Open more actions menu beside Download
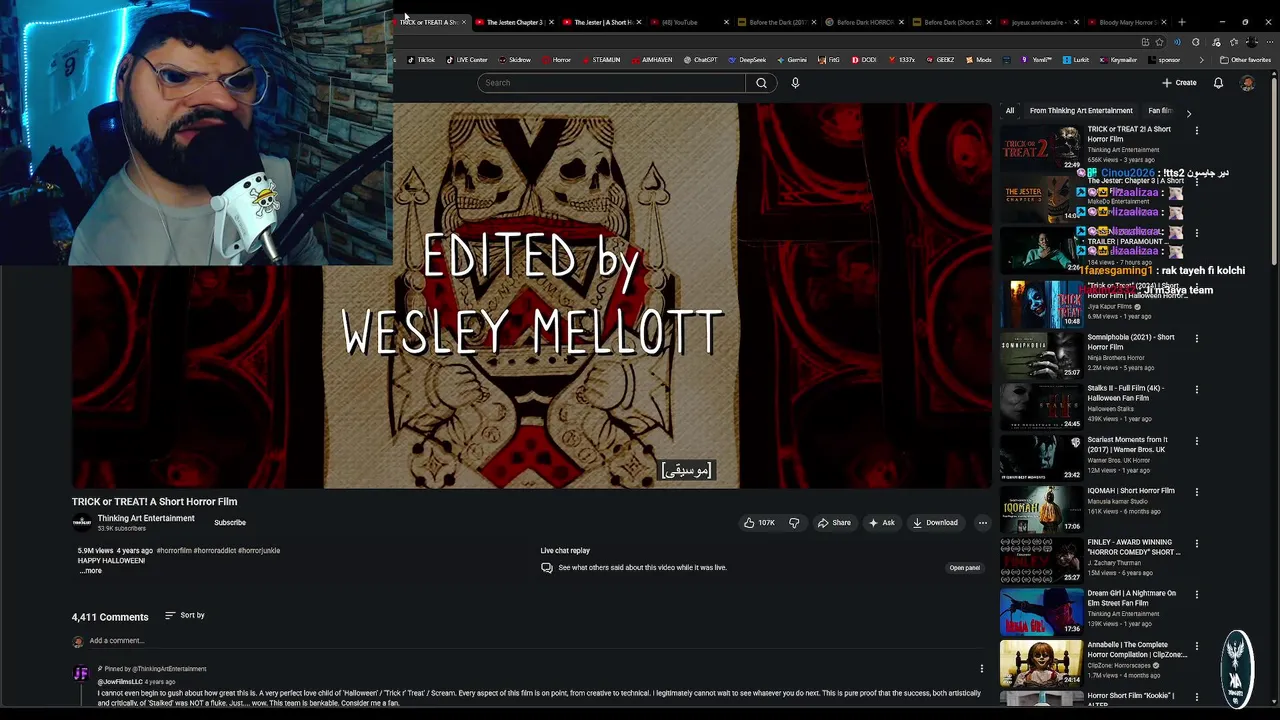Screen dimensions: 1280x720 pyautogui.click(x=982, y=522)
